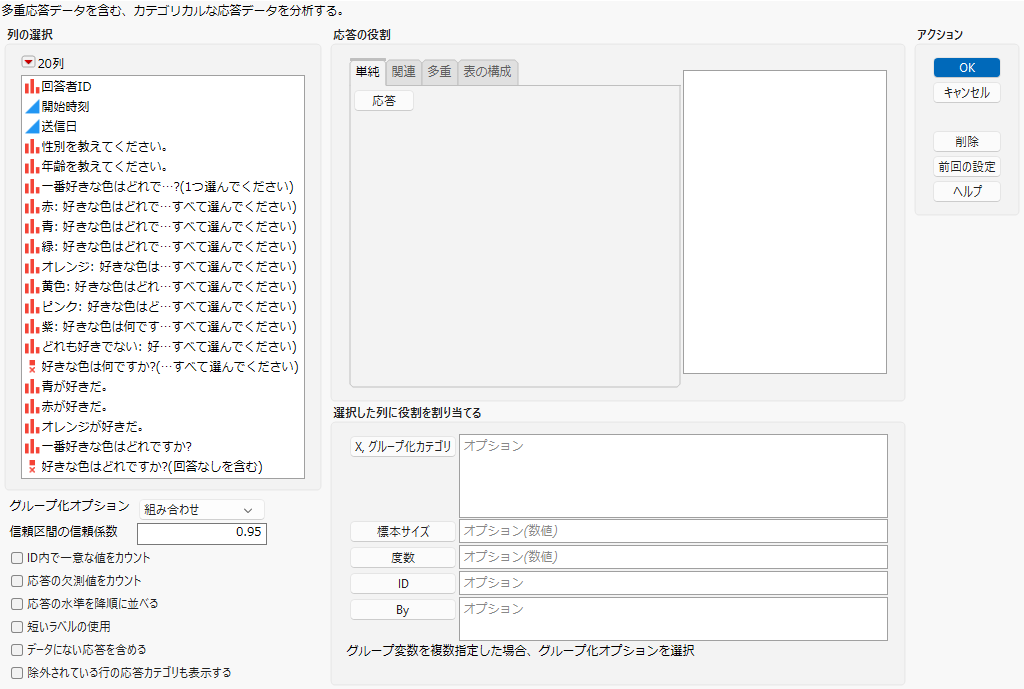The height and width of the screenshot is (689, 1024).
Task: Select the 性別を教えてください。 column name
Action: coord(104,146)
